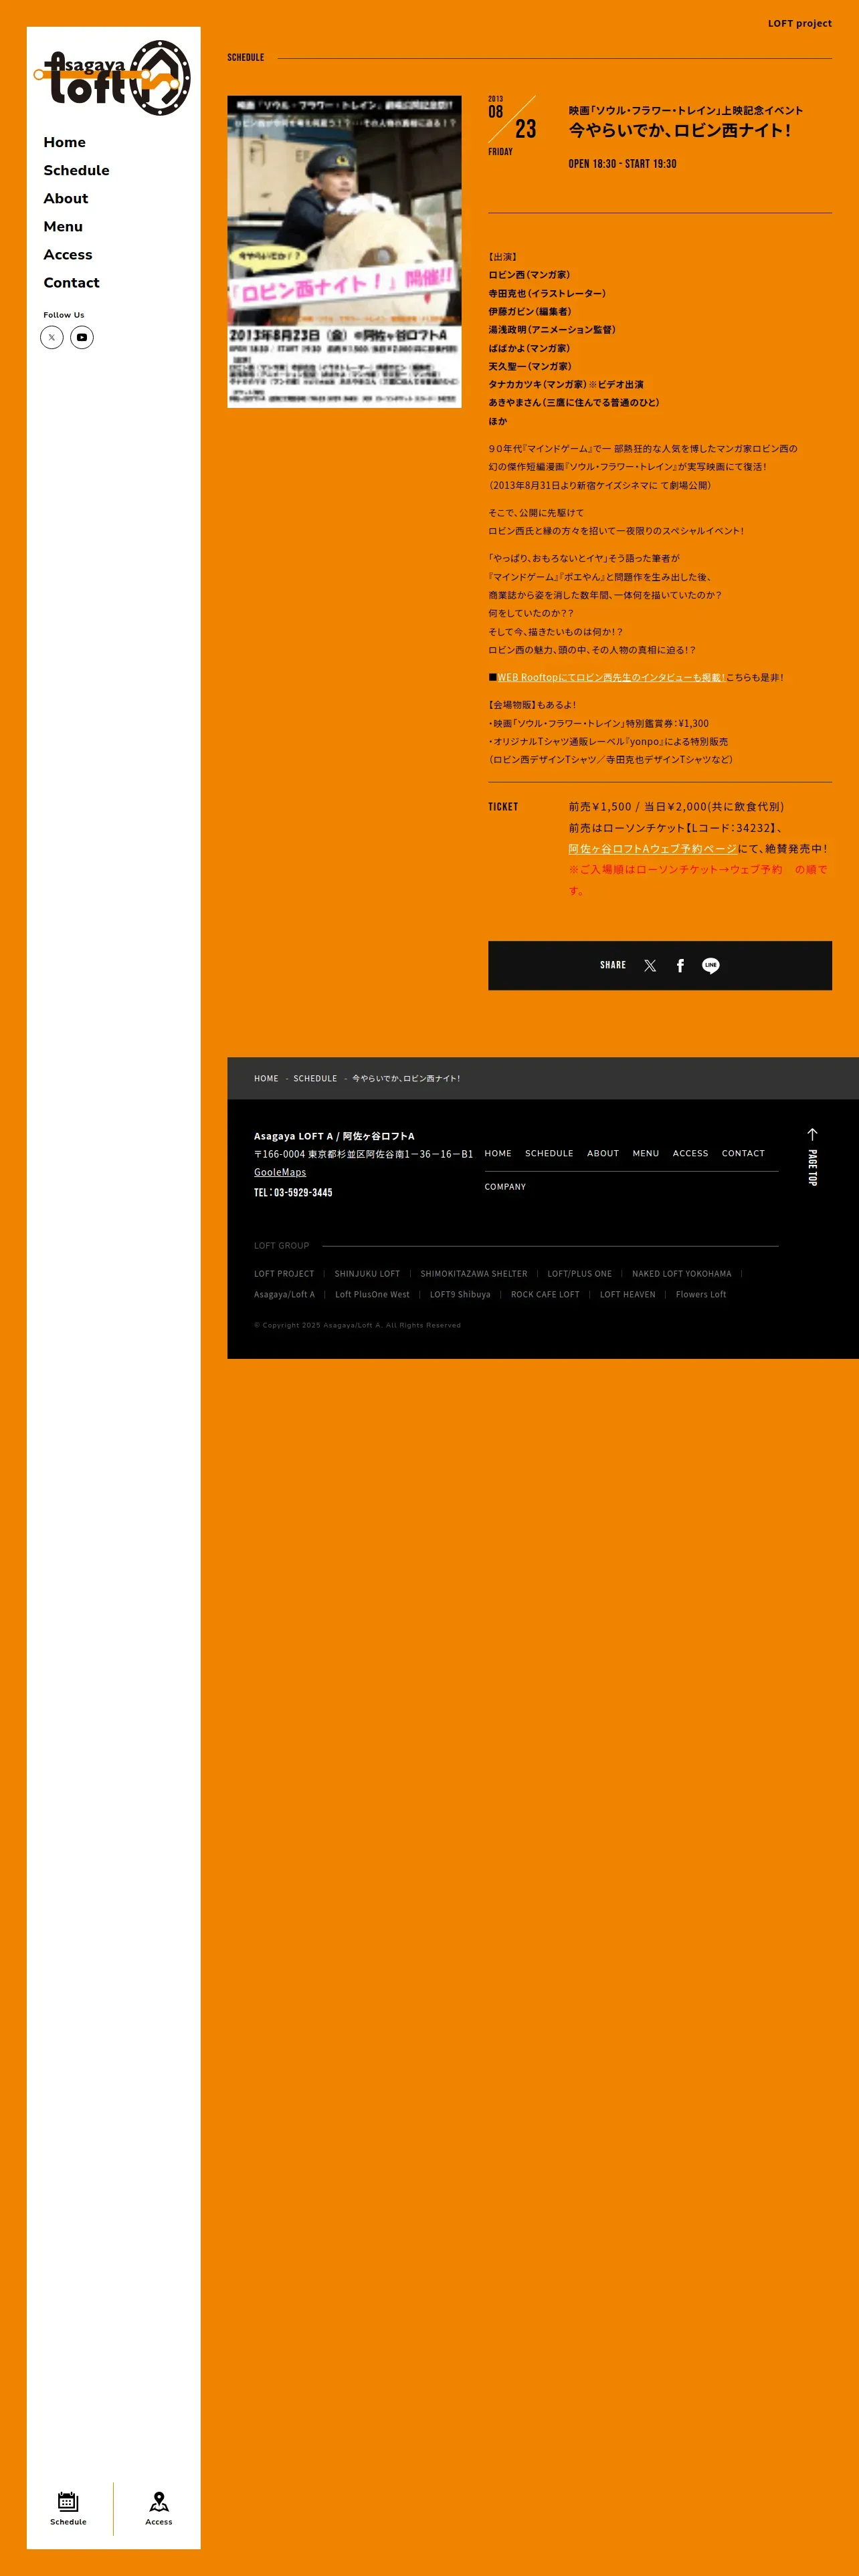The image size is (859, 2576).
Task: Open Flowers Loft link
Action: click(x=701, y=1294)
